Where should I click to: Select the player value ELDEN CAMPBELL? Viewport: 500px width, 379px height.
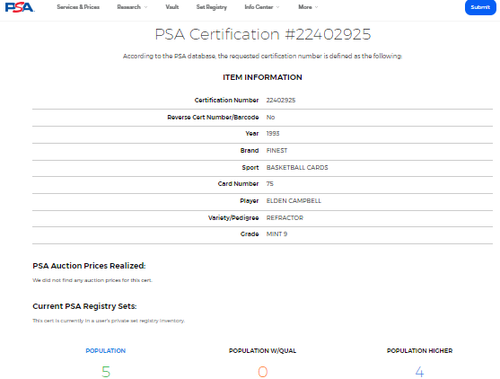[x=294, y=201]
